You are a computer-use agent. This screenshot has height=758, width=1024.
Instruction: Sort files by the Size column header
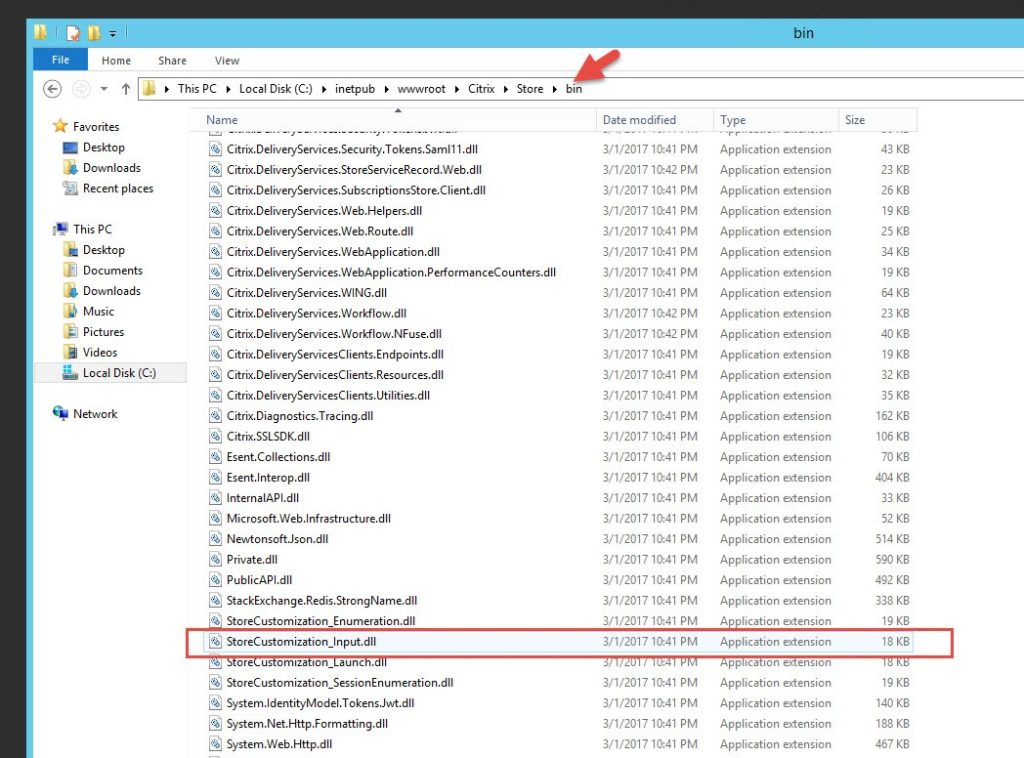[855, 120]
